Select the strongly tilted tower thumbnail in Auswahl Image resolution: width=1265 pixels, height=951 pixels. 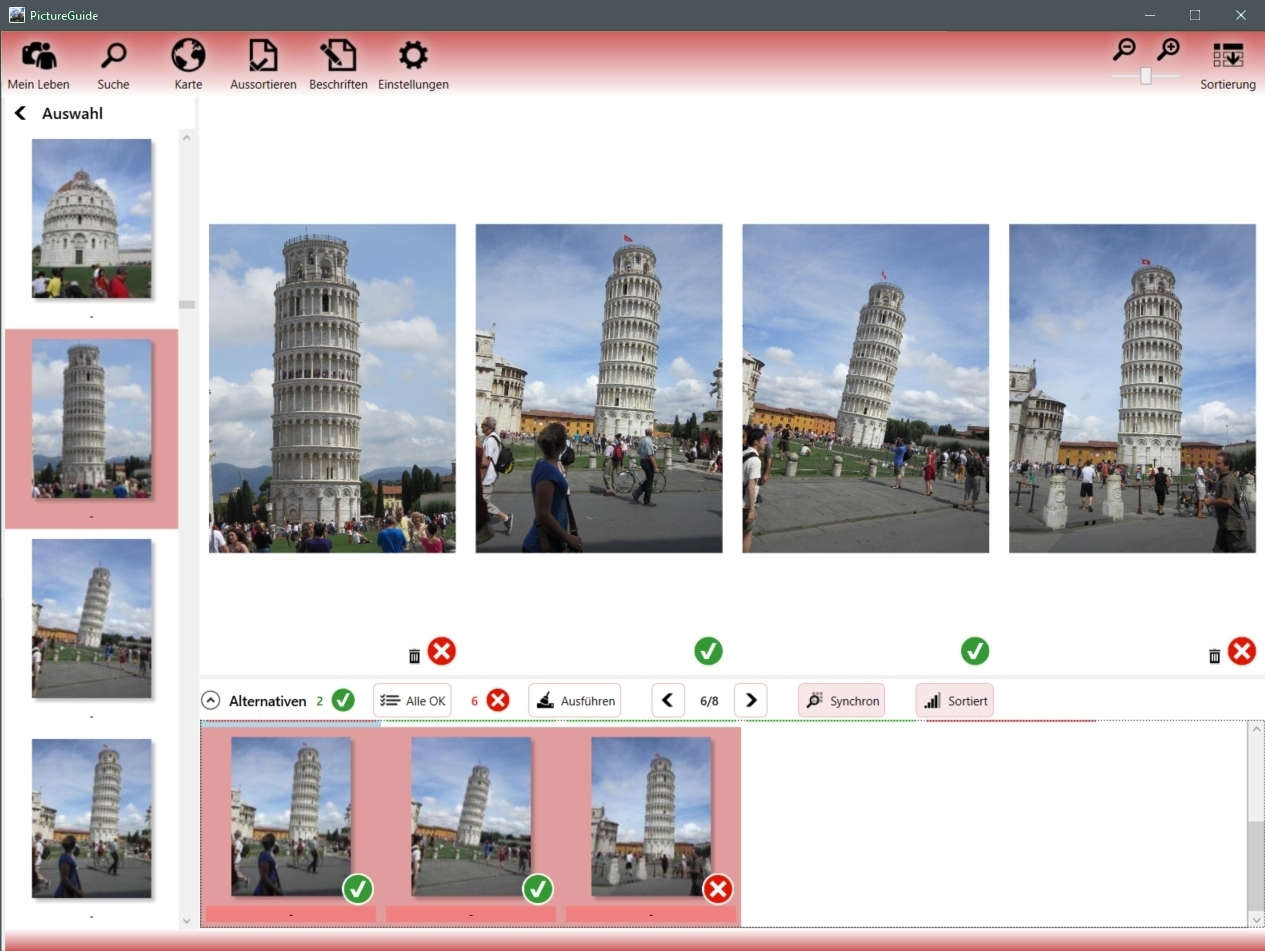[x=91, y=618]
